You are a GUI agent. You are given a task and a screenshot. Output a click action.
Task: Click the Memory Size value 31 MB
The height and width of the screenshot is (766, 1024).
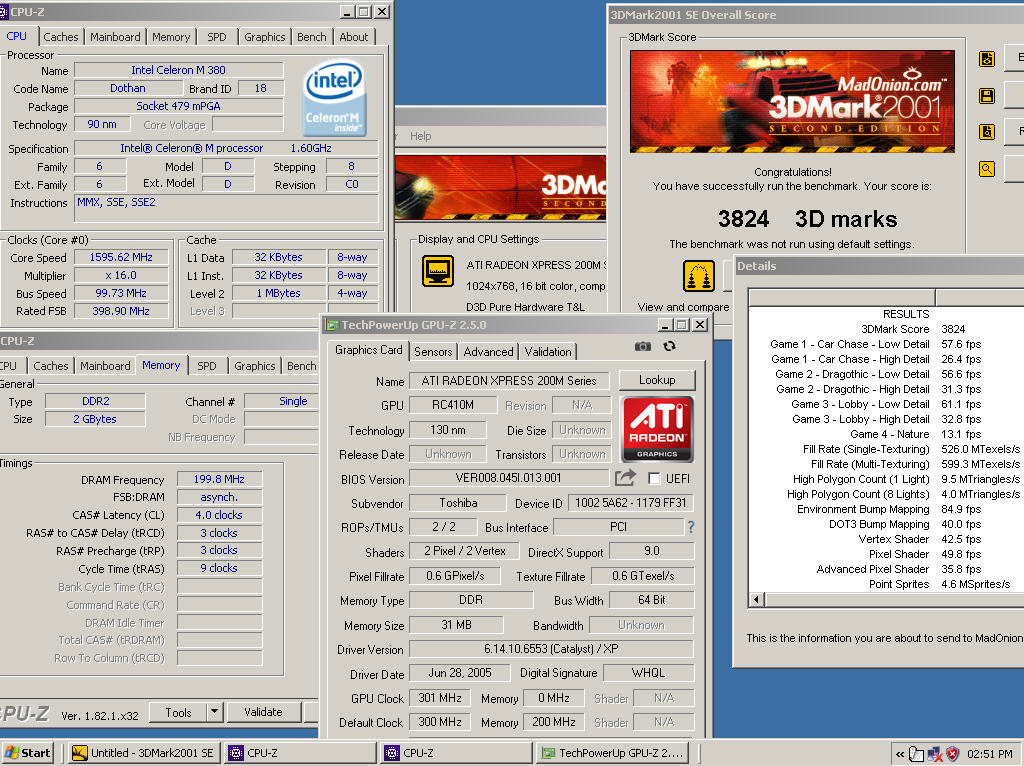pos(456,625)
